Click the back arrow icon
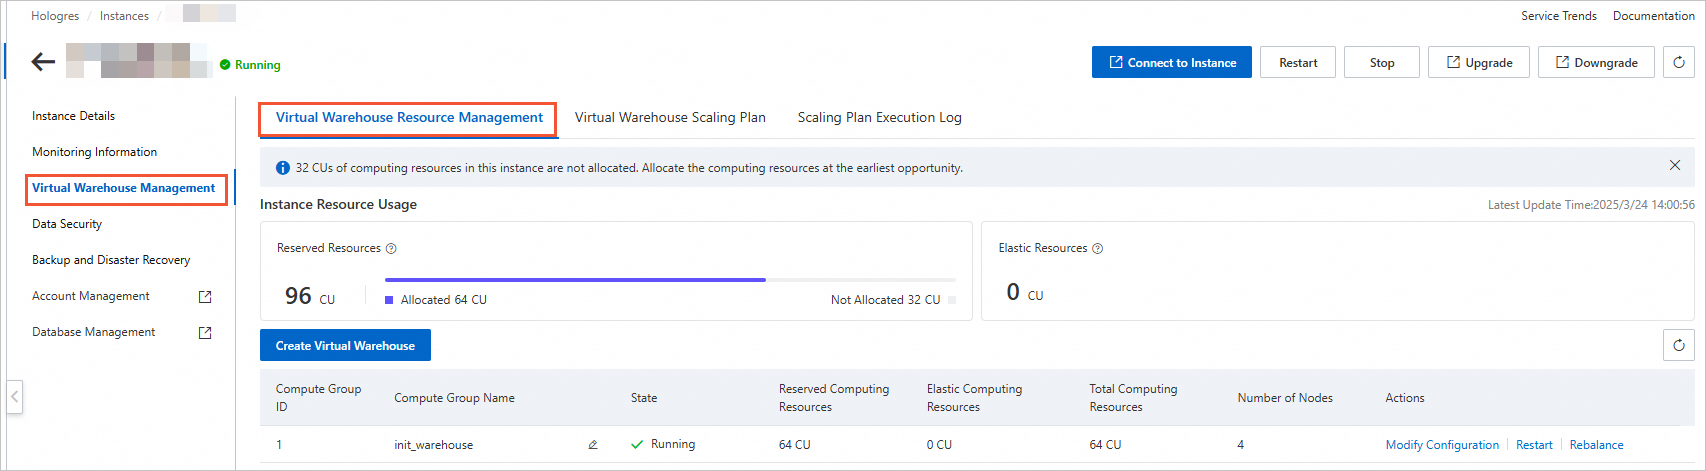This screenshot has height=471, width=1706. pyautogui.click(x=43, y=62)
